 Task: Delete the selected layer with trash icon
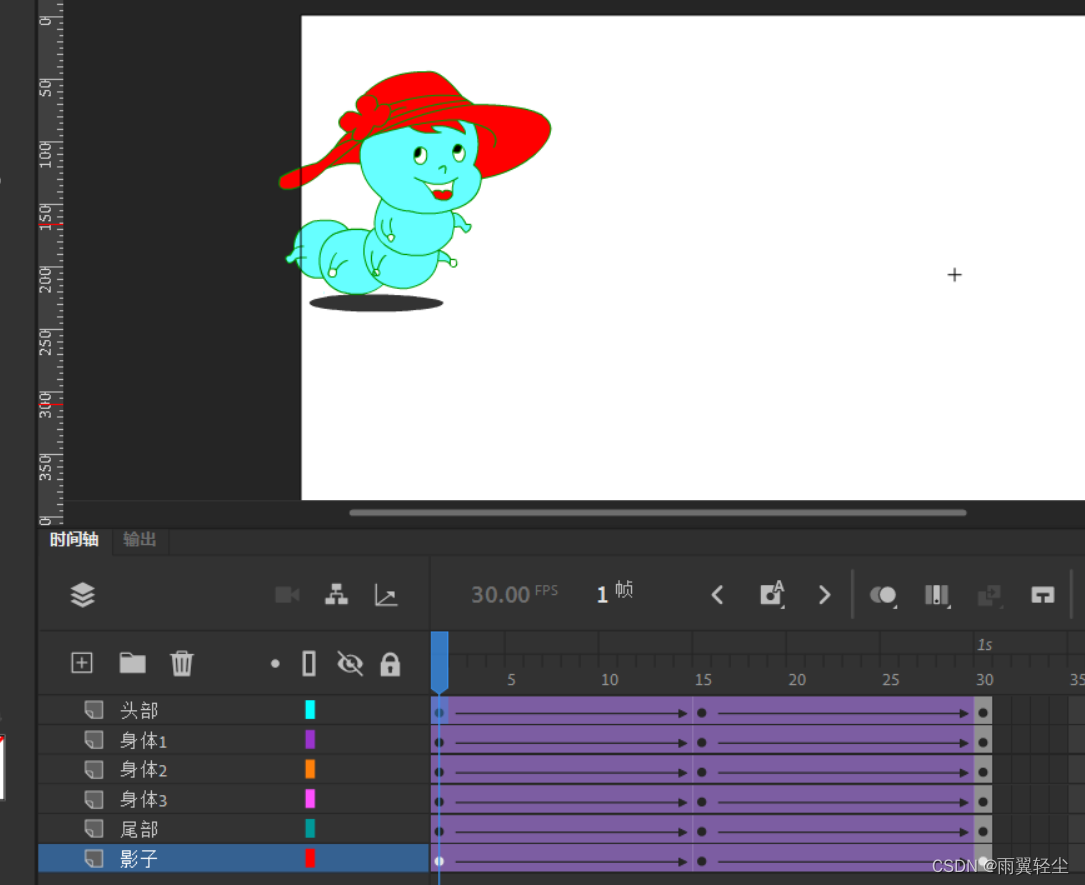pyautogui.click(x=181, y=663)
